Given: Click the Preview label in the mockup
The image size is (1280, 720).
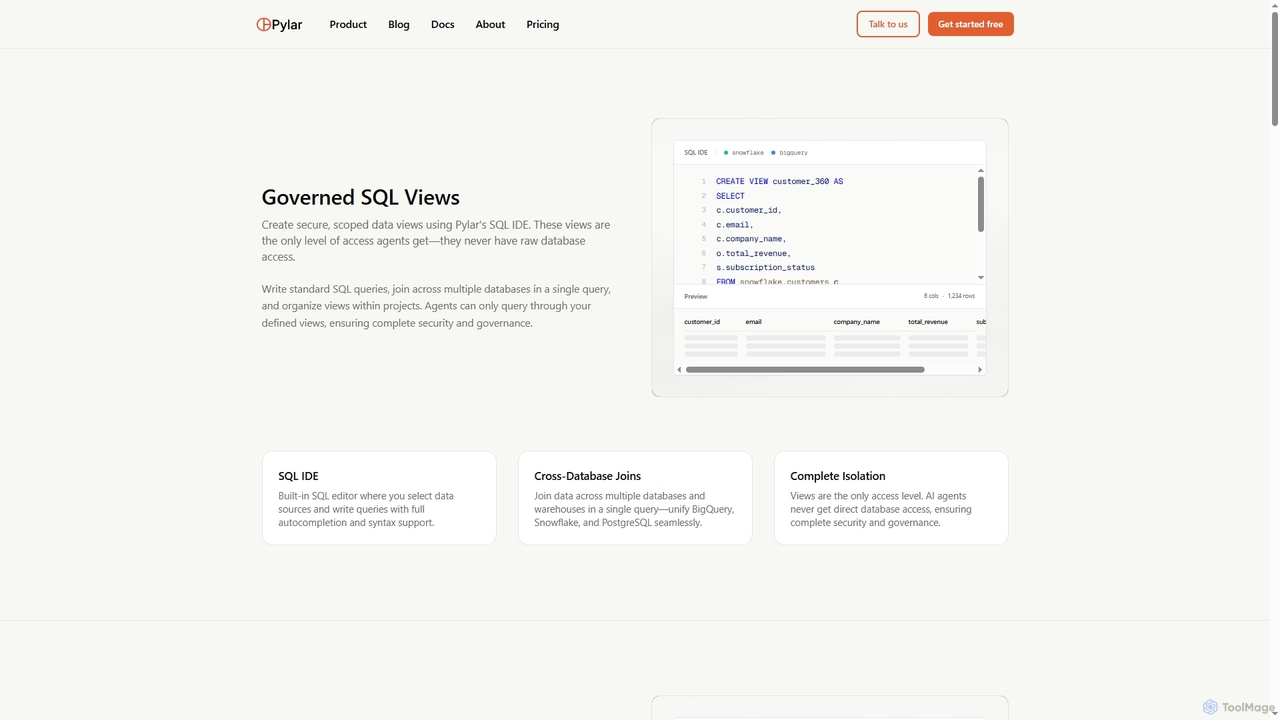Looking at the screenshot, I should [696, 296].
